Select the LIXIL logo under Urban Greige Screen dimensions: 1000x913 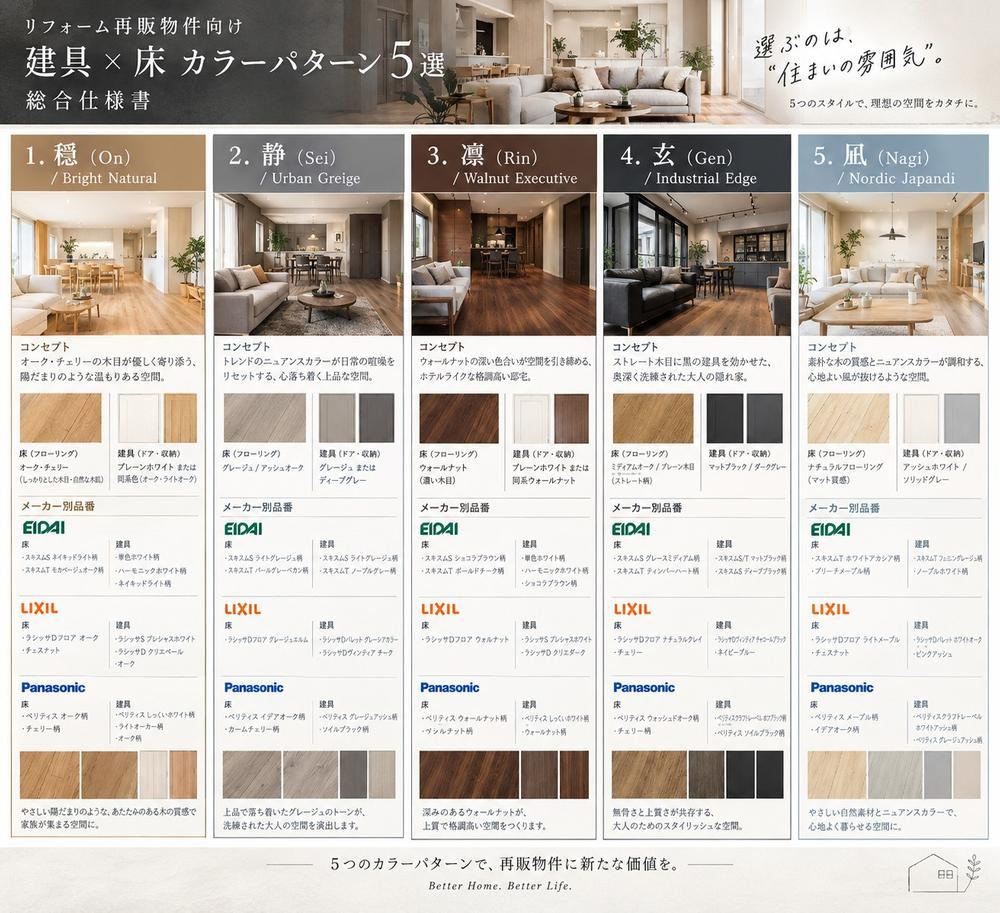pos(242,609)
